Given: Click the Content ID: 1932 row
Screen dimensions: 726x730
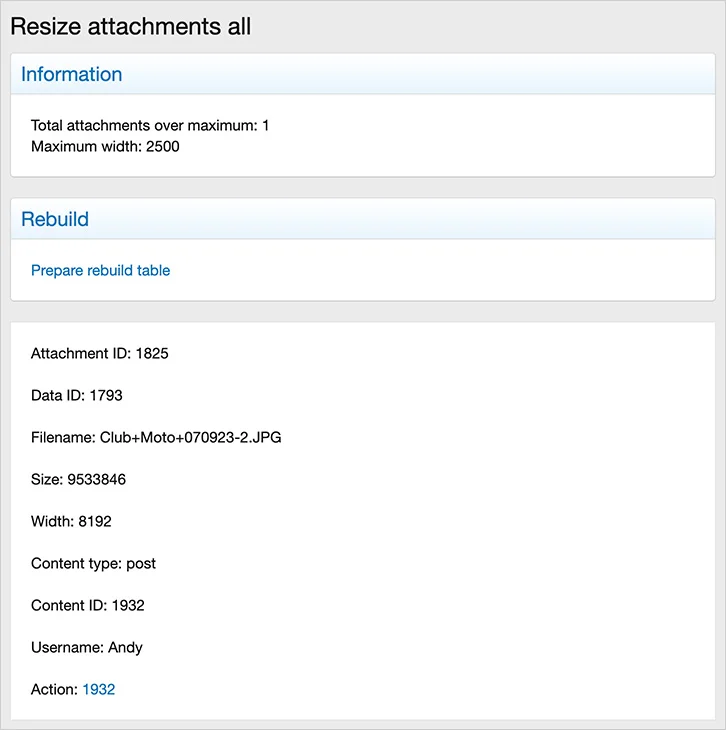Looking at the screenshot, I should point(88,605).
